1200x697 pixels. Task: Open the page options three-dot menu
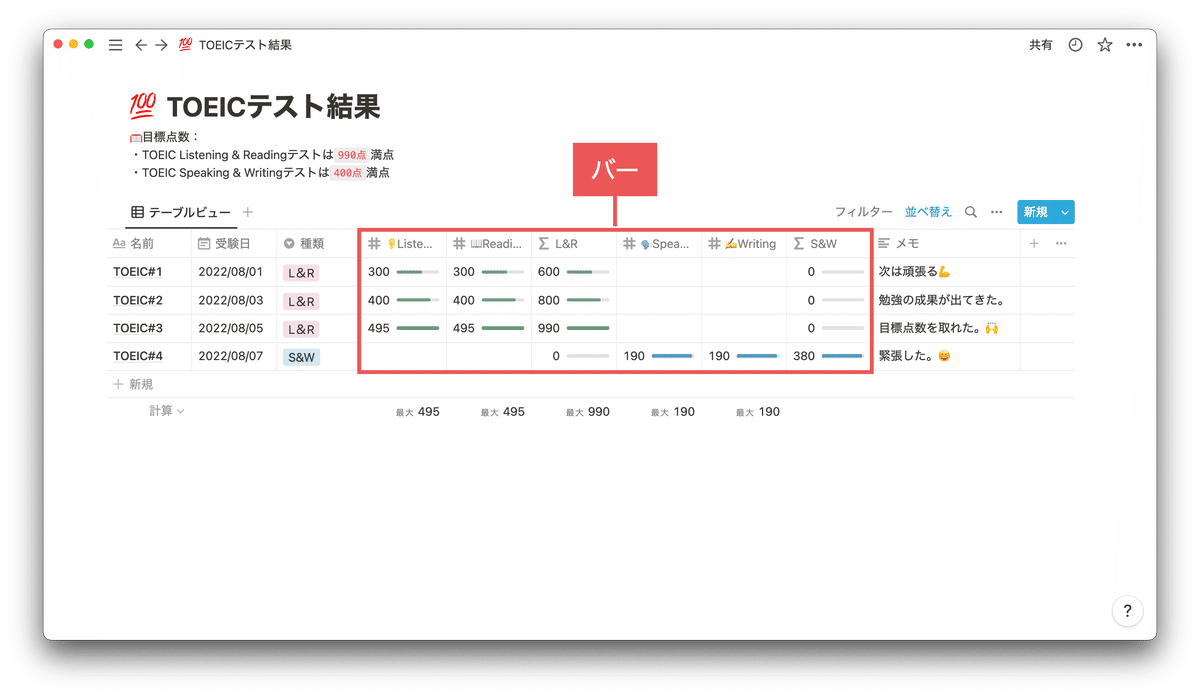click(x=1134, y=45)
